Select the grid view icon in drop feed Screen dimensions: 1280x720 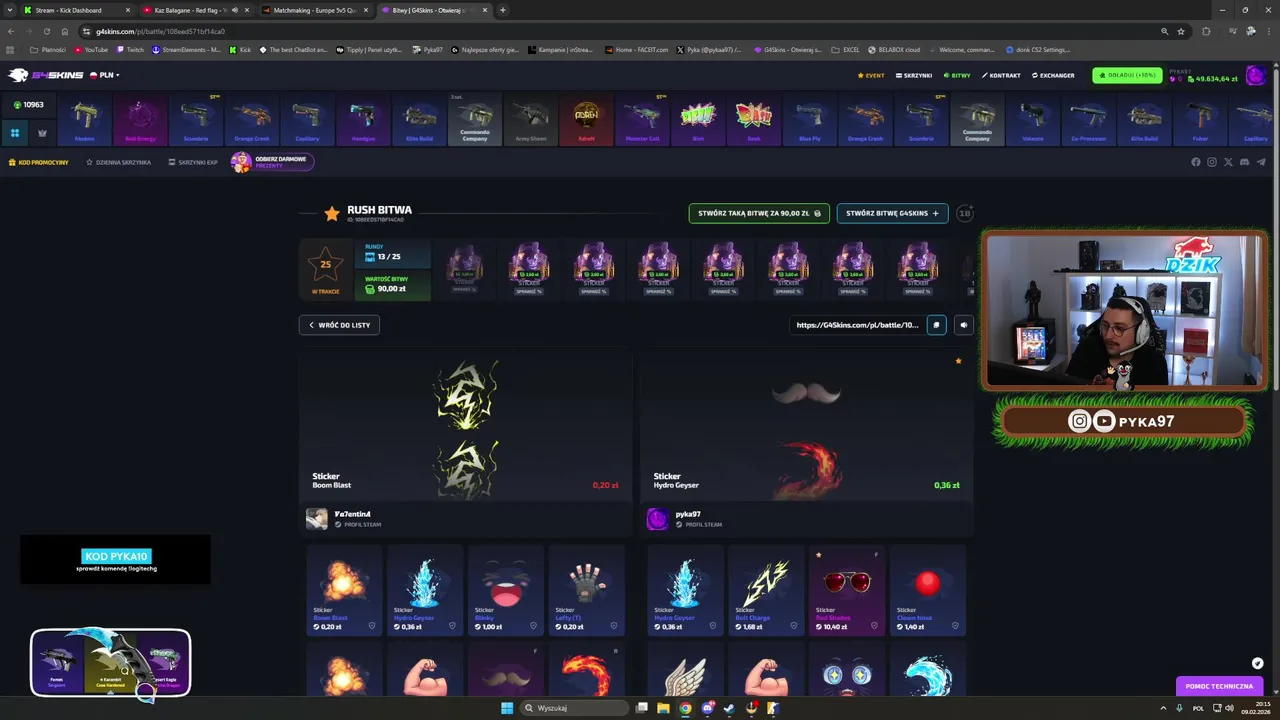tap(15, 132)
